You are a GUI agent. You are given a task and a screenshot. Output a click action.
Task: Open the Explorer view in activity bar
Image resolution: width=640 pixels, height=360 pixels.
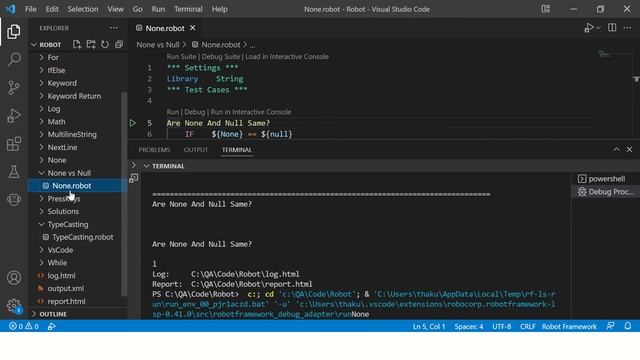point(13,32)
